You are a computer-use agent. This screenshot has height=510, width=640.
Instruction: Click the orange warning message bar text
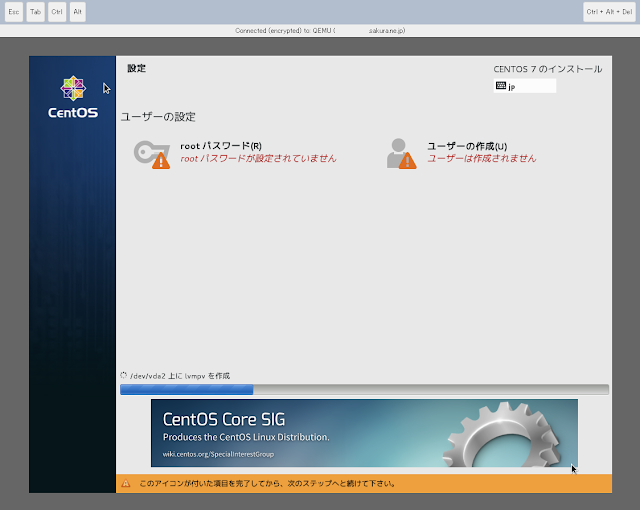tap(267, 483)
